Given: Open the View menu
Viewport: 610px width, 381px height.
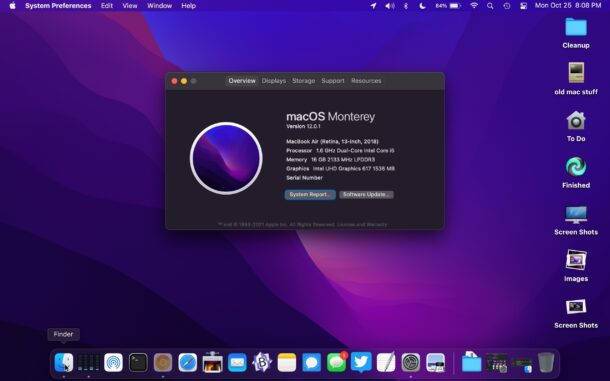Looking at the screenshot, I should click(x=130, y=6).
